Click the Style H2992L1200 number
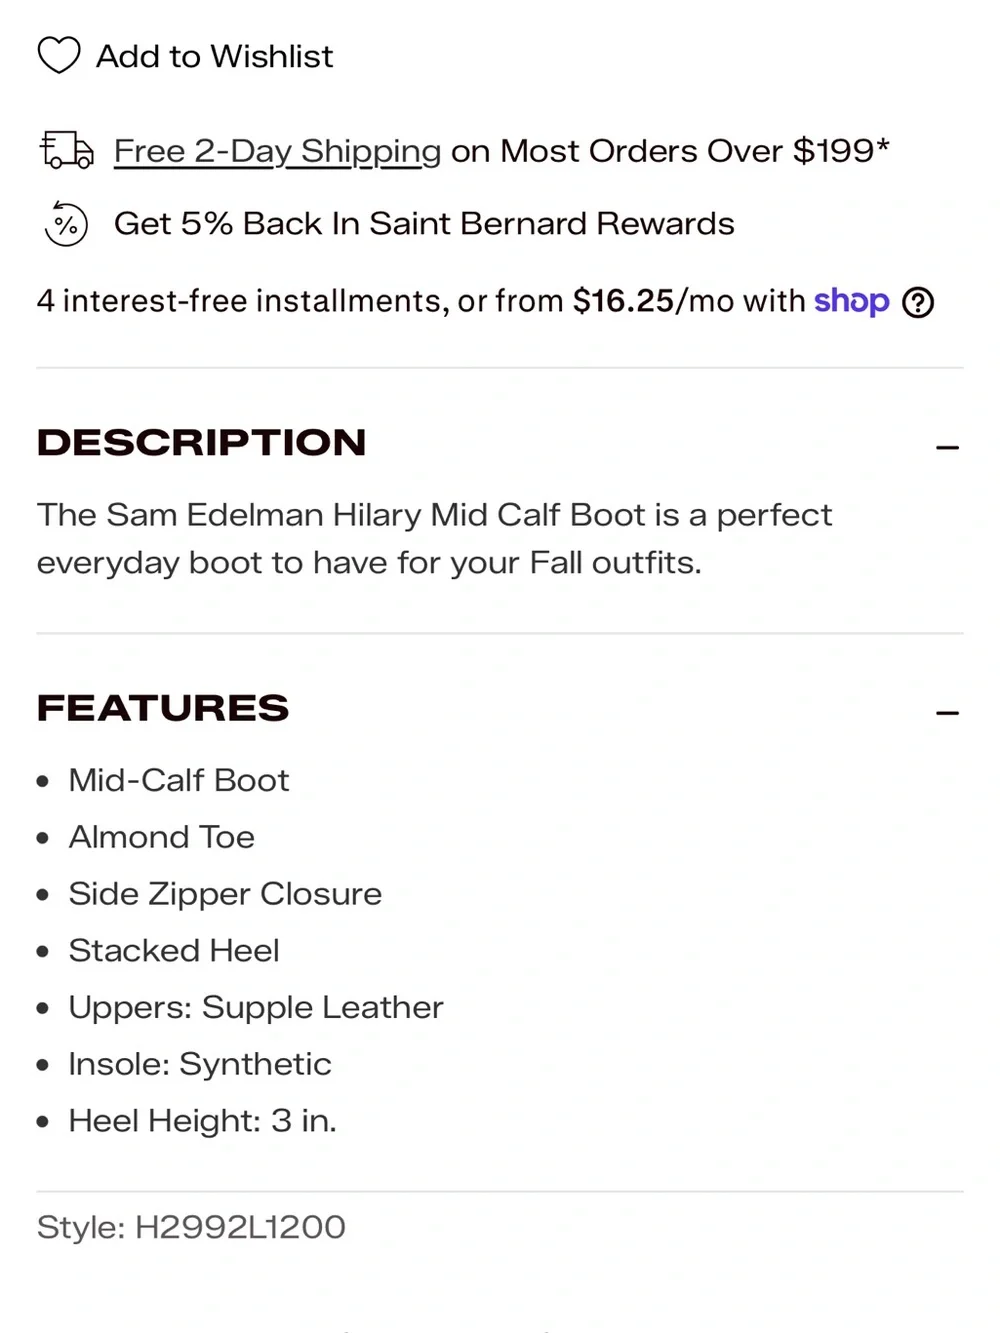The image size is (1000, 1333). coord(240,1227)
